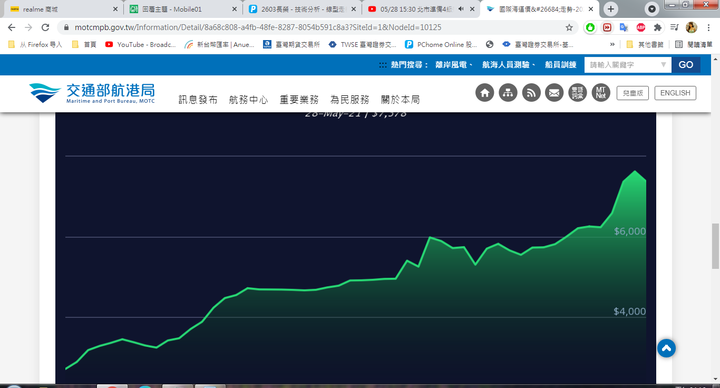Open the 重要業務 menu
The width and height of the screenshot is (720, 388).
coord(299,100)
